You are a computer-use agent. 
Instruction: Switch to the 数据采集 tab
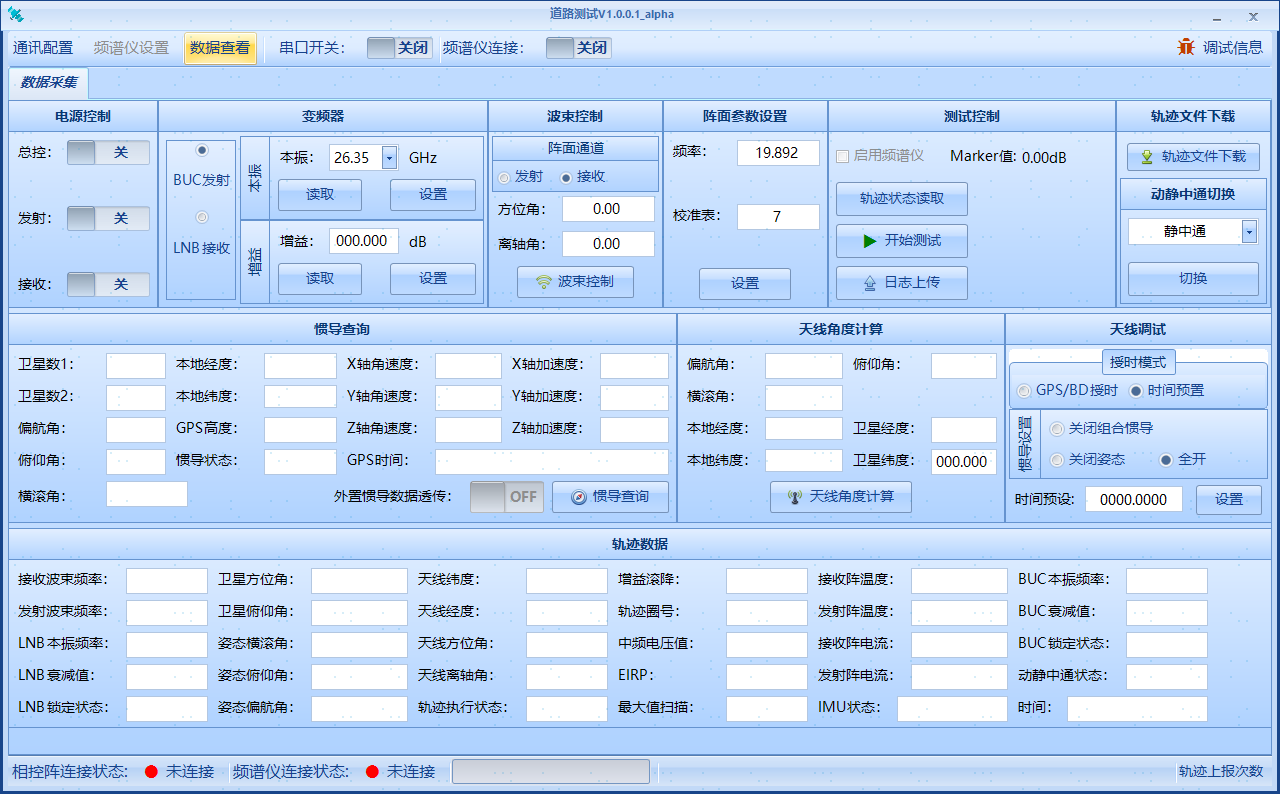click(49, 83)
